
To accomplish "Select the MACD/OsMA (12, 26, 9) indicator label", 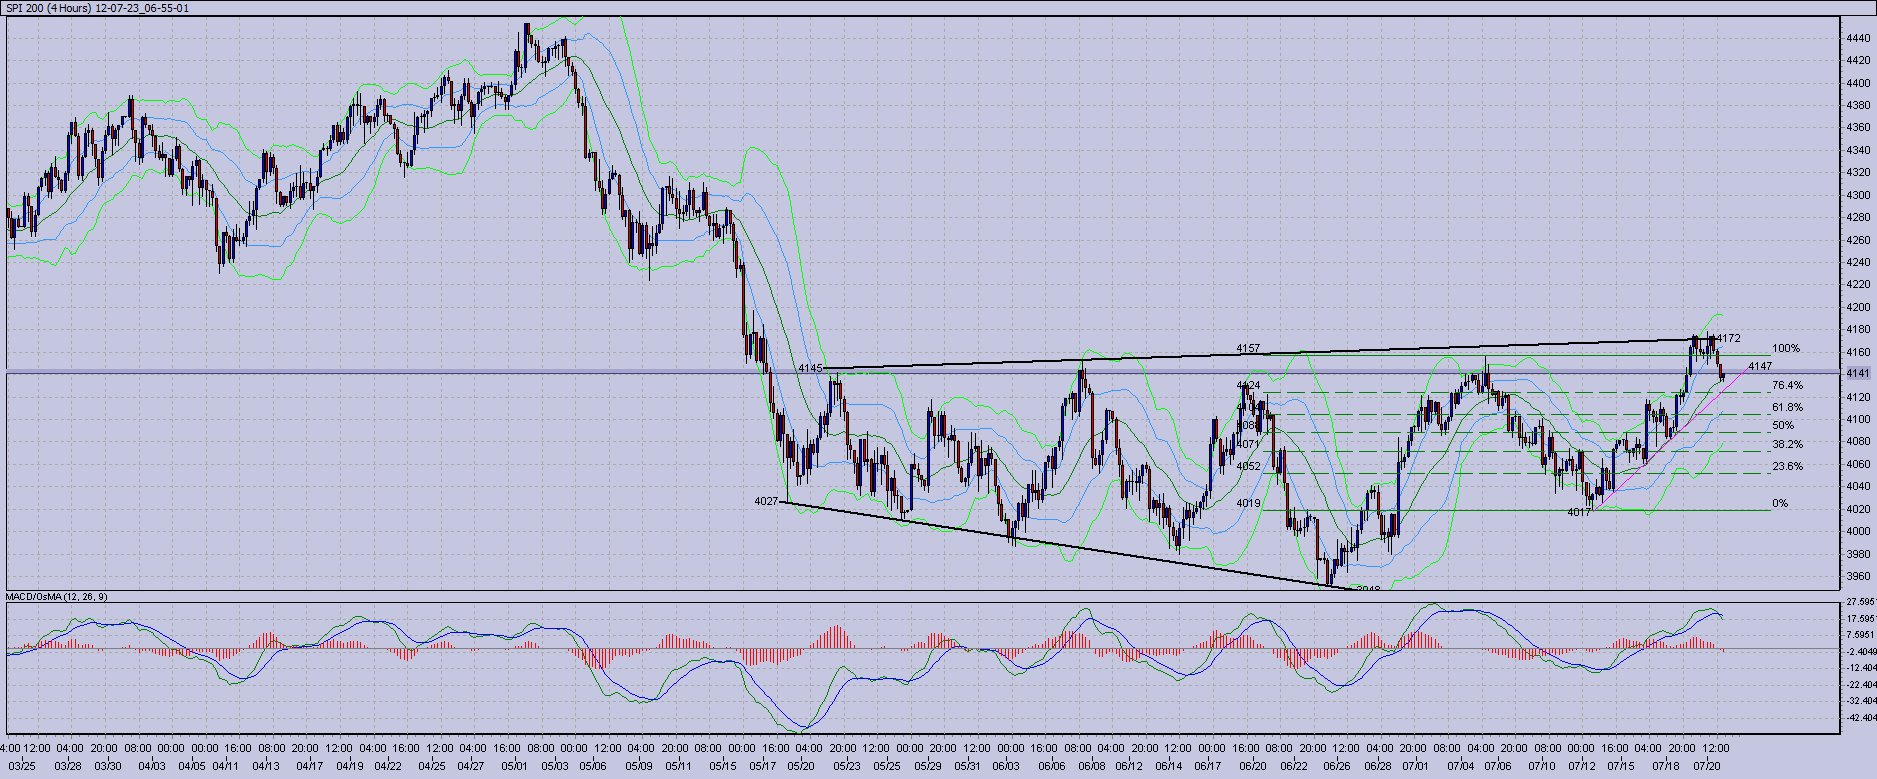I will point(57,596).
